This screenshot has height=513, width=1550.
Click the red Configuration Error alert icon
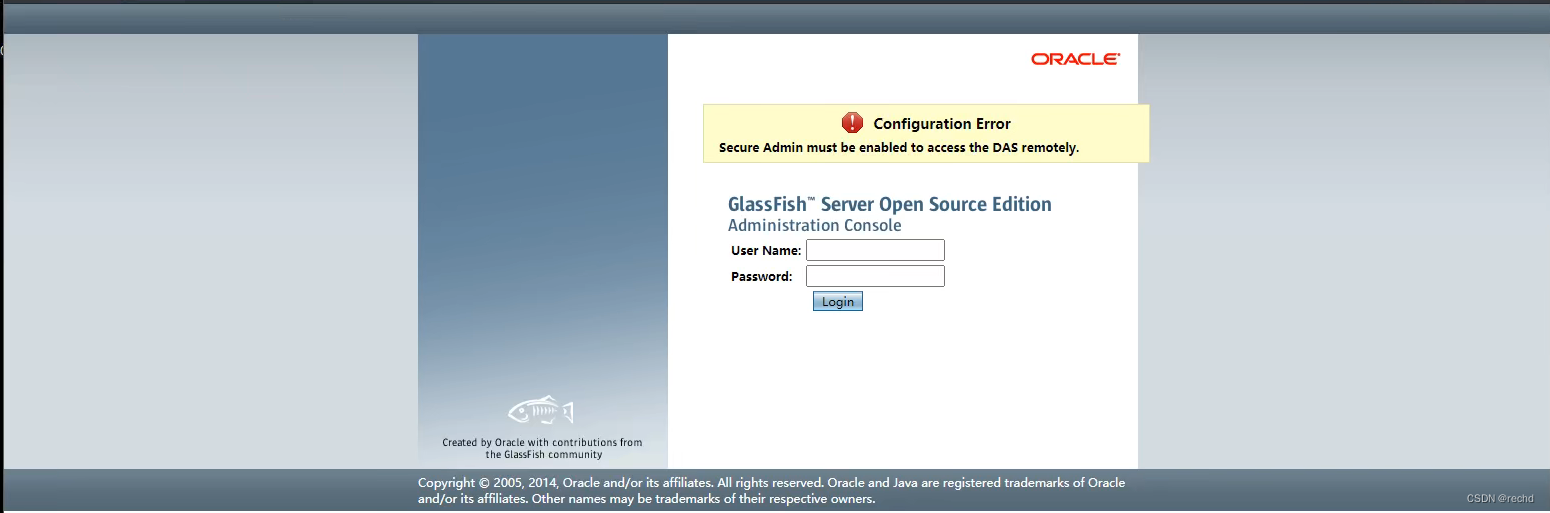[852, 123]
